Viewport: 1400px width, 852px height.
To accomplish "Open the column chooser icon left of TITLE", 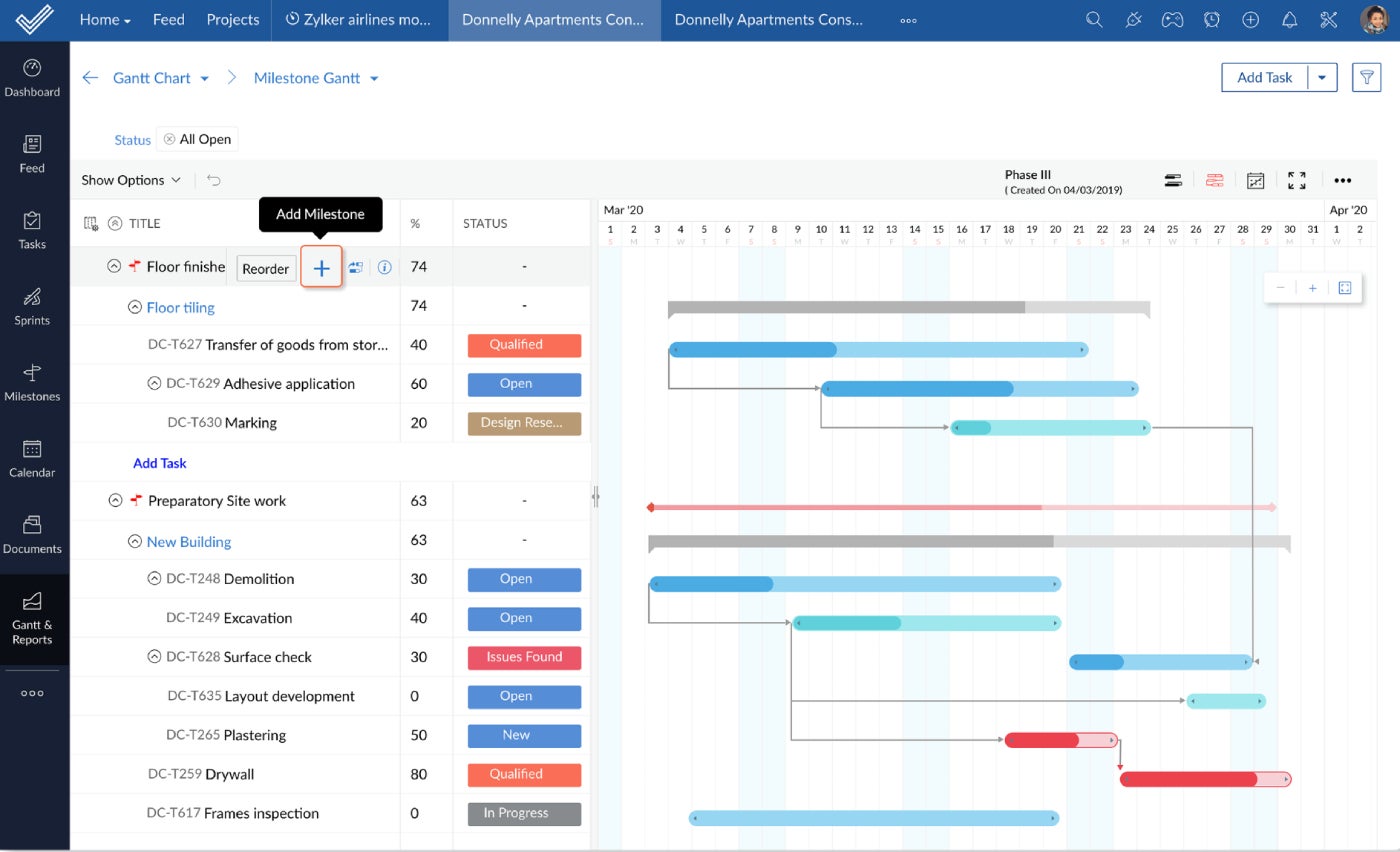I will [91, 224].
